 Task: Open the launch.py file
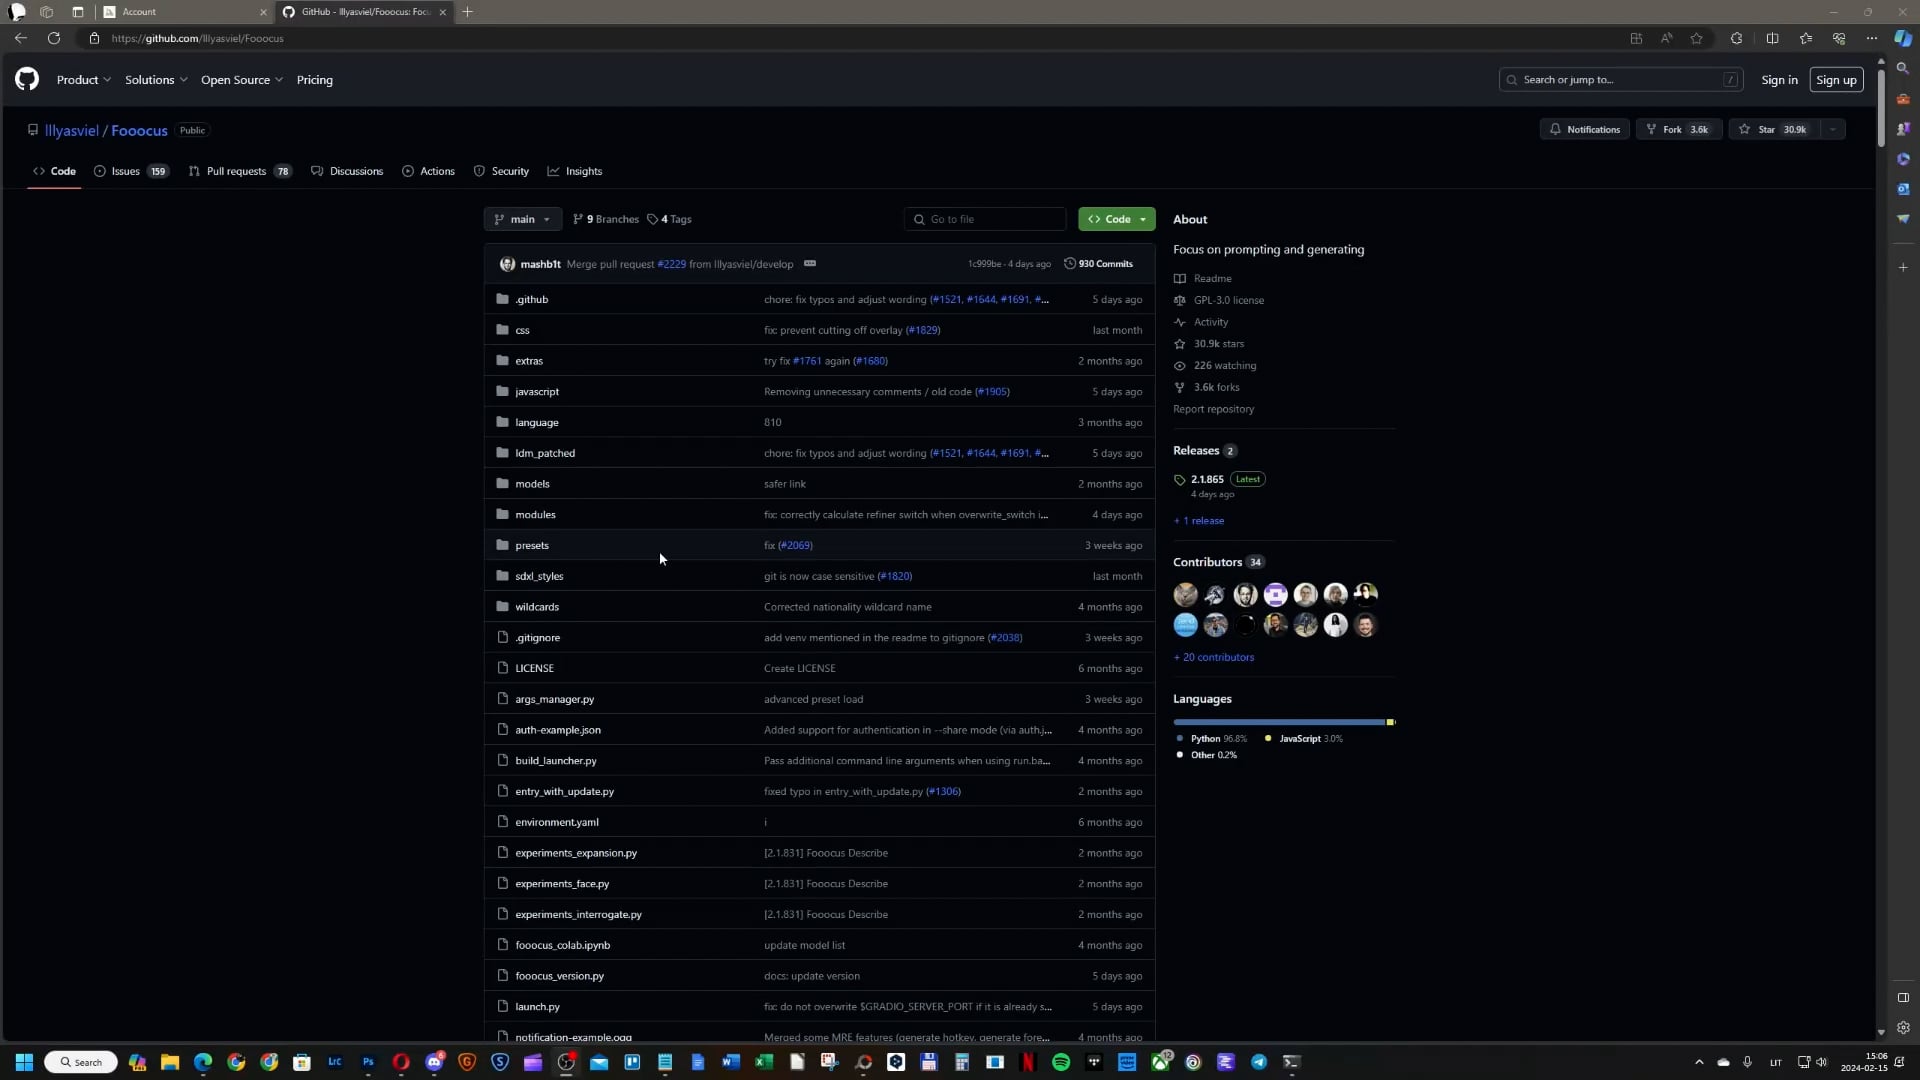pyautogui.click(x=537, y=1007)
